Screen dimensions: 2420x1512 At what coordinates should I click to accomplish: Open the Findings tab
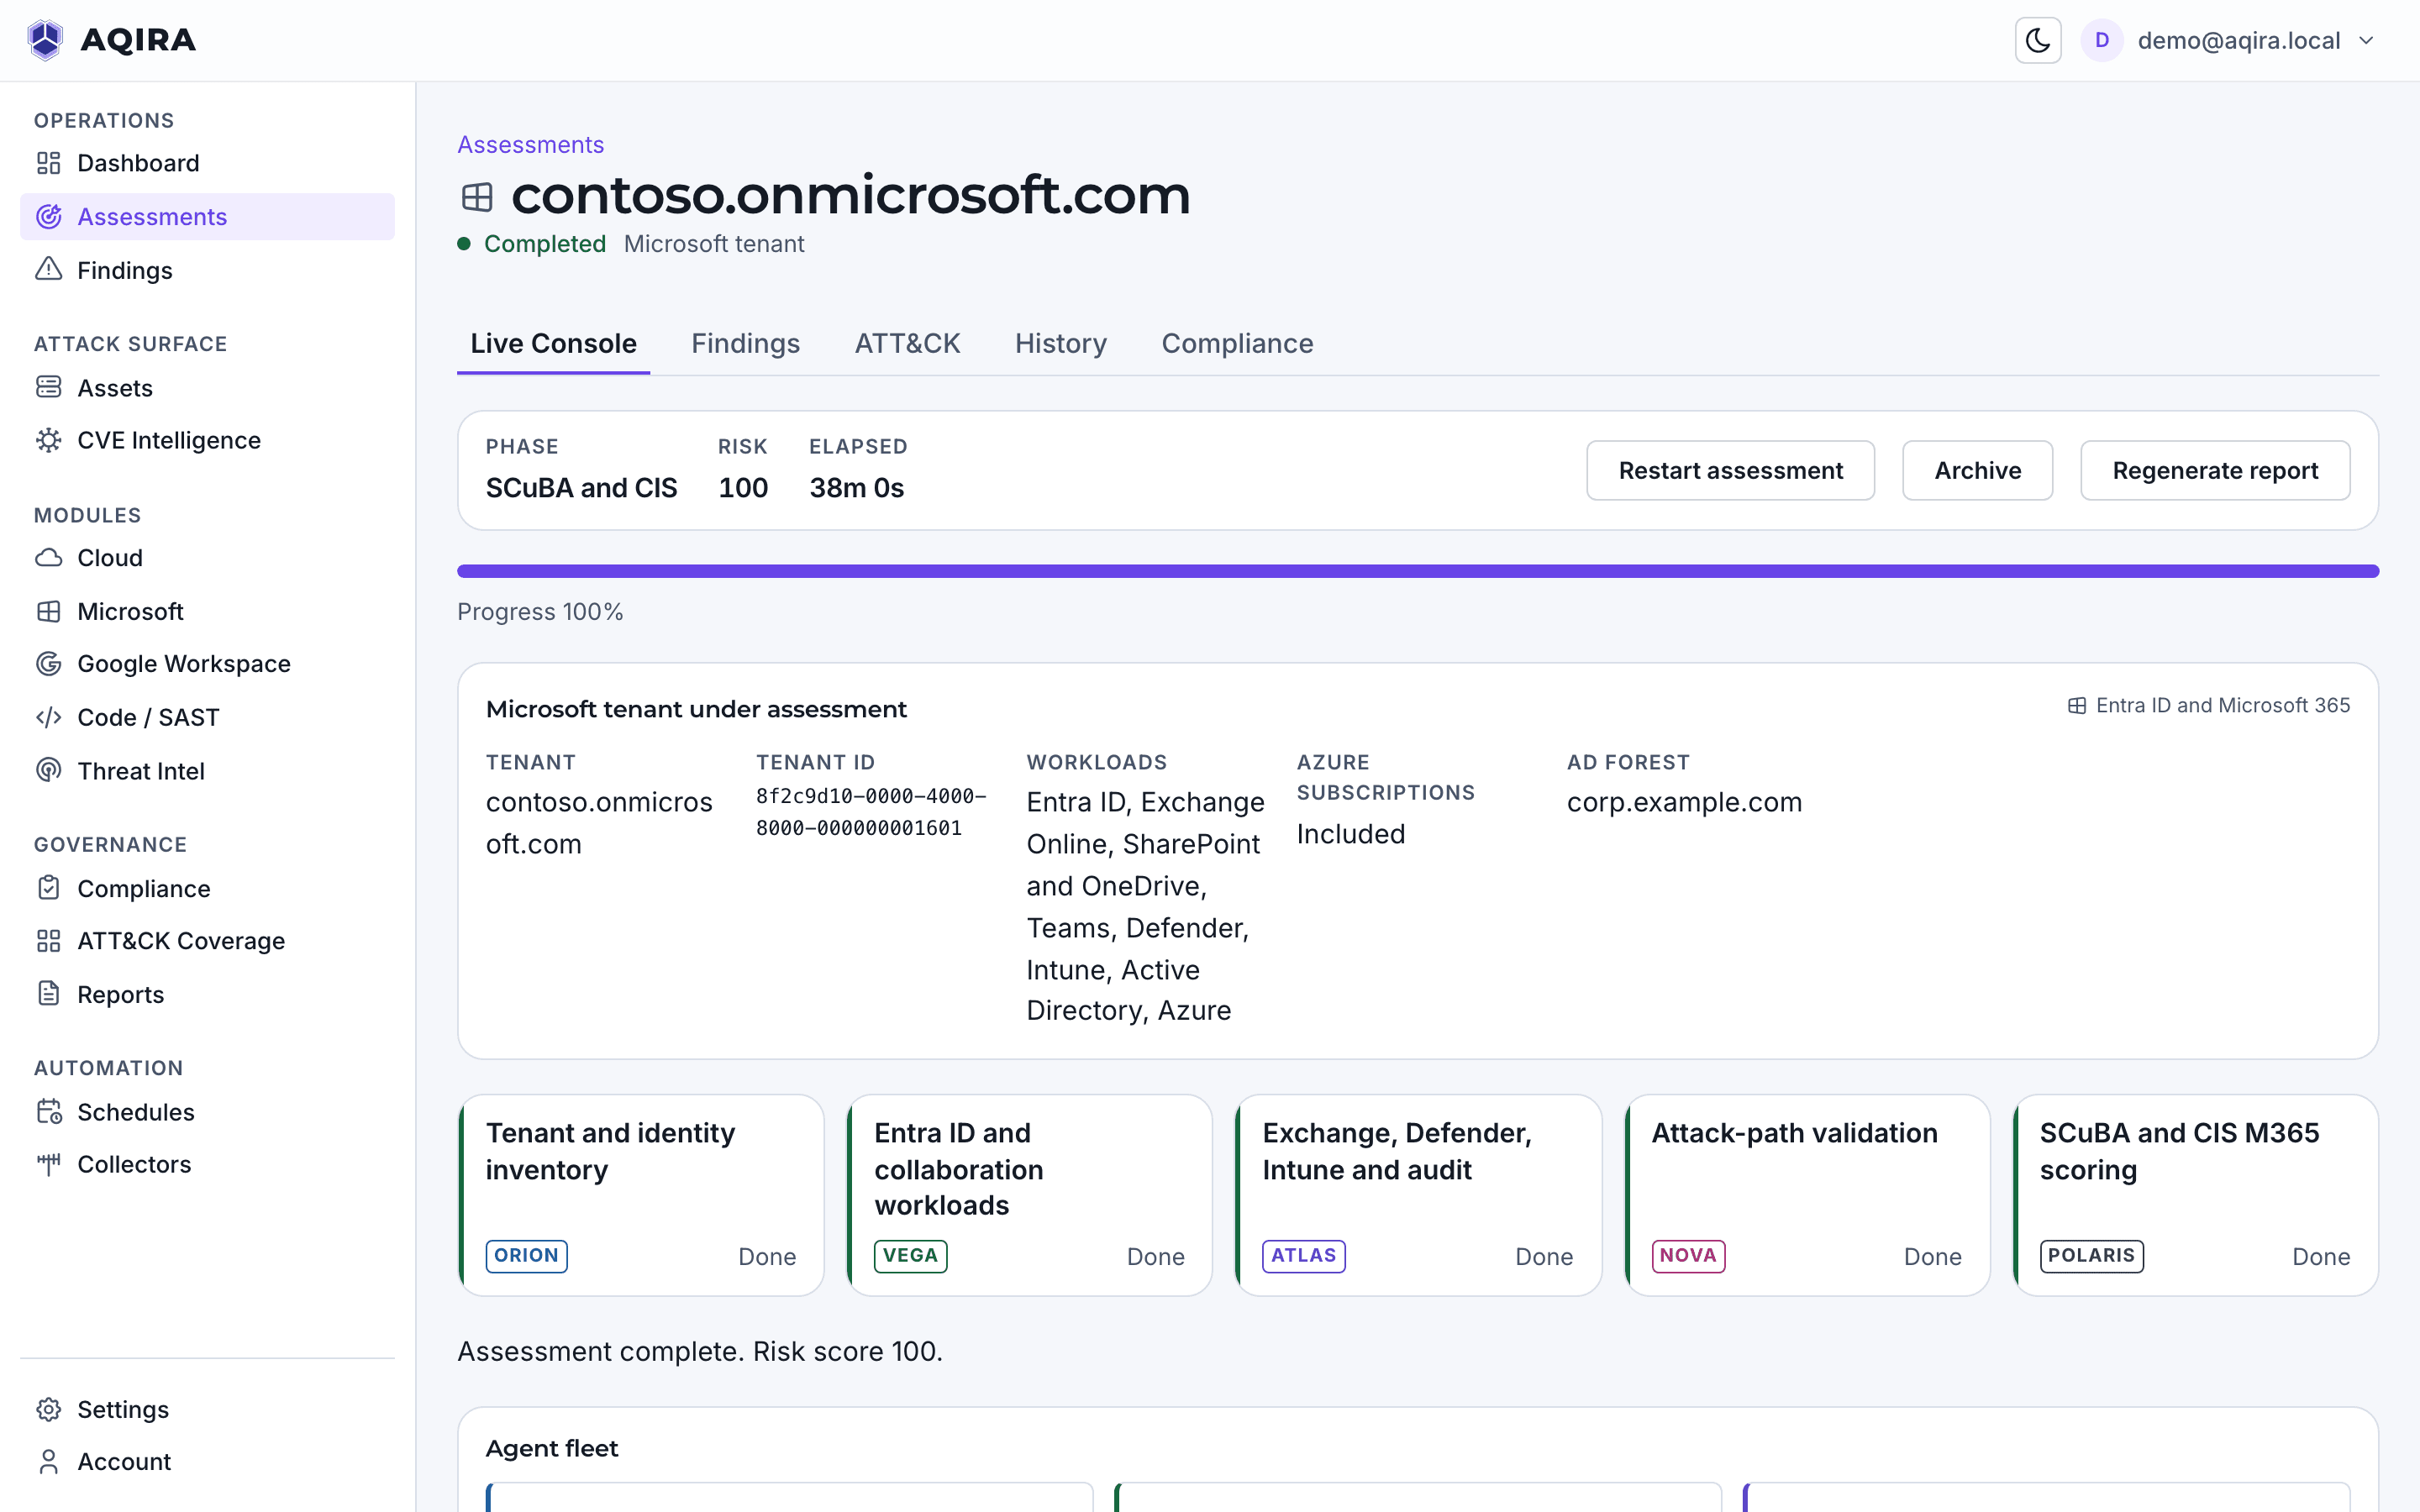coord(745,343)
